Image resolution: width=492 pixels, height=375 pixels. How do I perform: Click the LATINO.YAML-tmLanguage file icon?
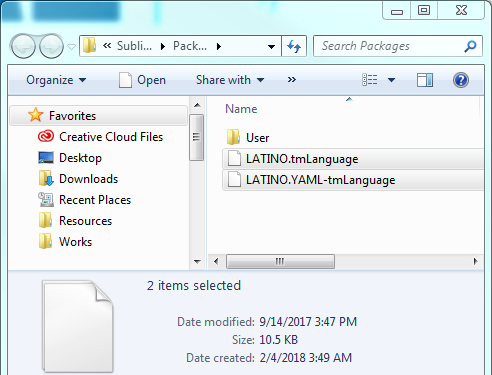click(234, 180)
